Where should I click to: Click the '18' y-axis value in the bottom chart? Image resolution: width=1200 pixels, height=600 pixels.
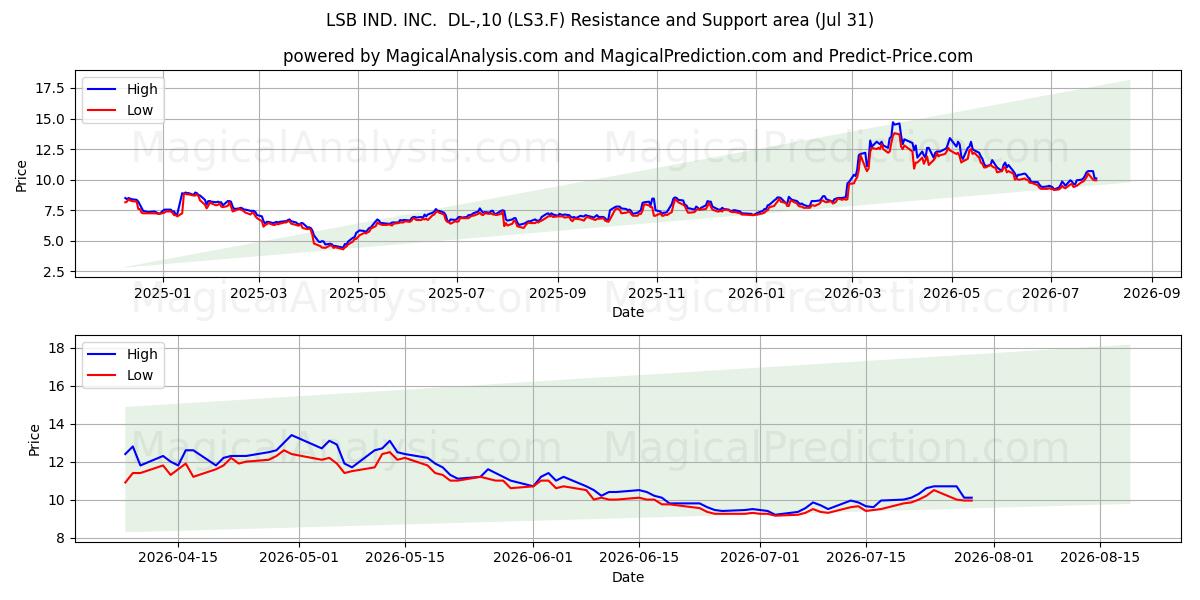57,348
